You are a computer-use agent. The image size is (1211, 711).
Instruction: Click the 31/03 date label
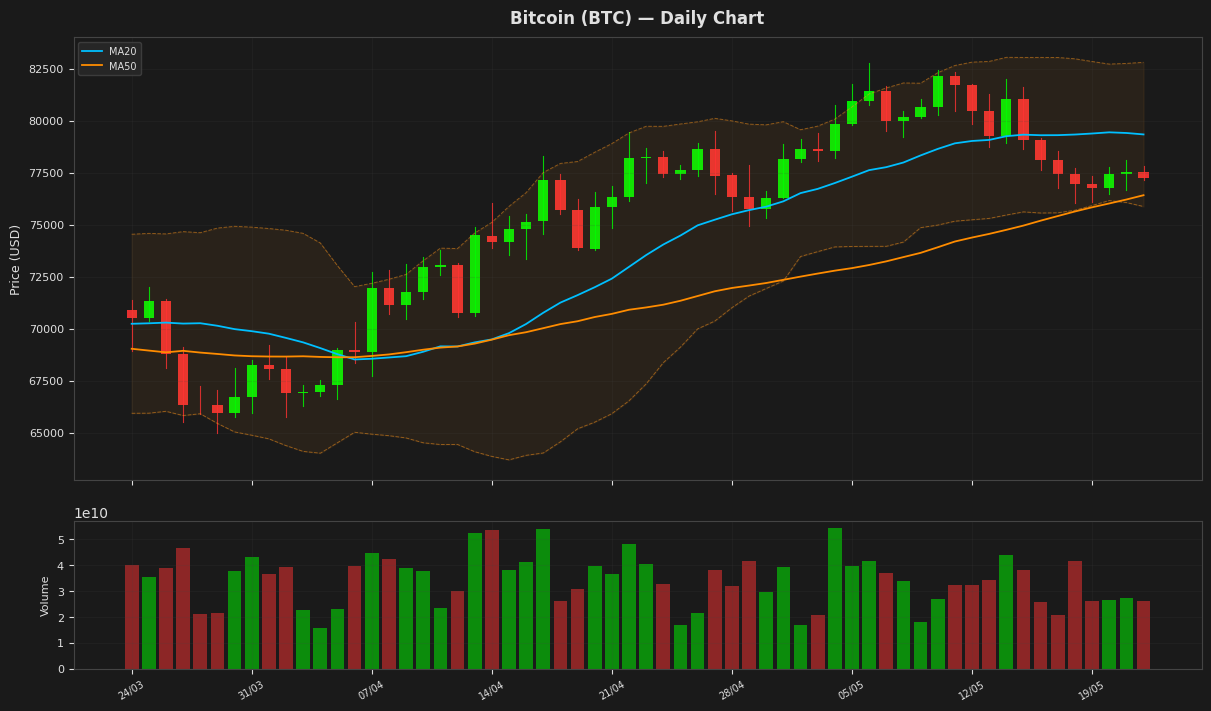coord(251,690)
